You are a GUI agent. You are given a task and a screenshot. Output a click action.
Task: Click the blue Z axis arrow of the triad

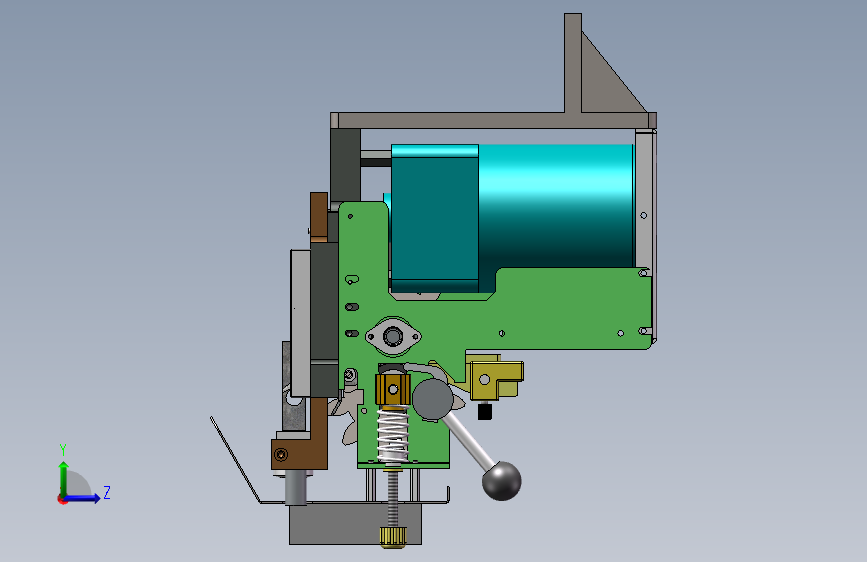[x=83, y=498]
